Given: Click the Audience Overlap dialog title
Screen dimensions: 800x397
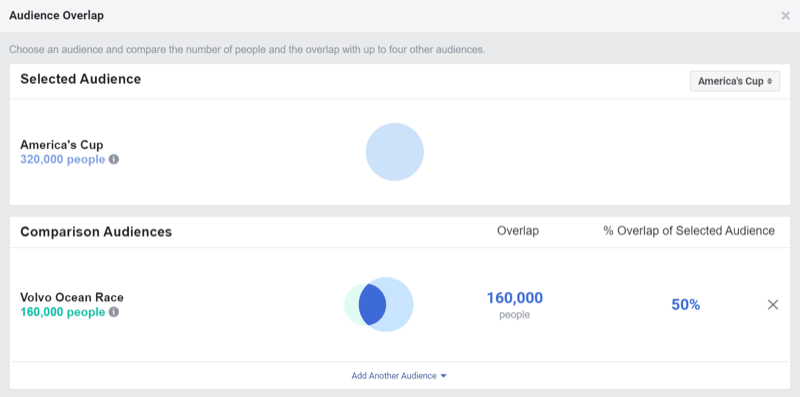Looking at the screenshot, I should [x=56, y=16].
